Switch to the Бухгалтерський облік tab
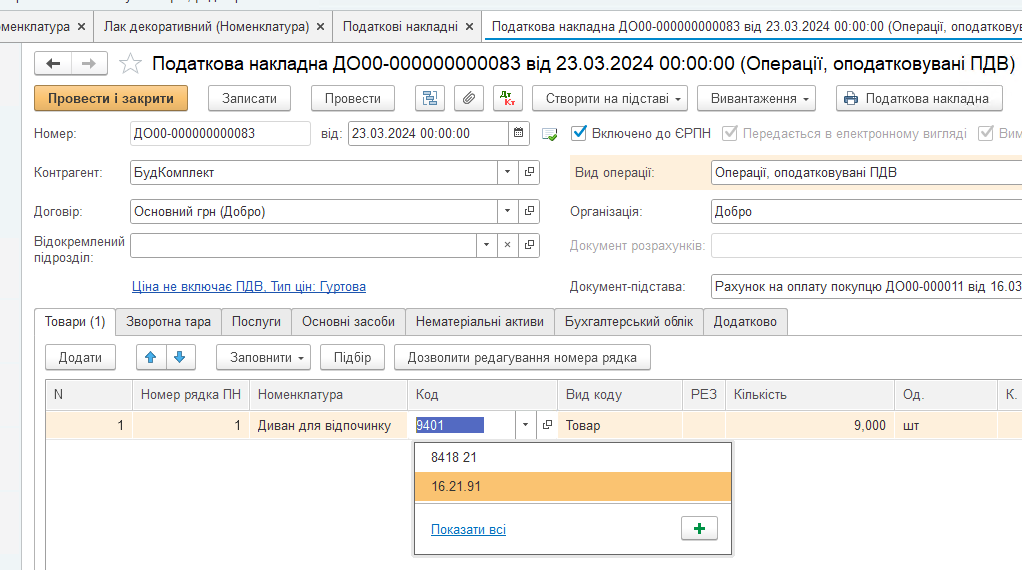The height and width of the screenshot is (570, 1022). coord(629,322)
